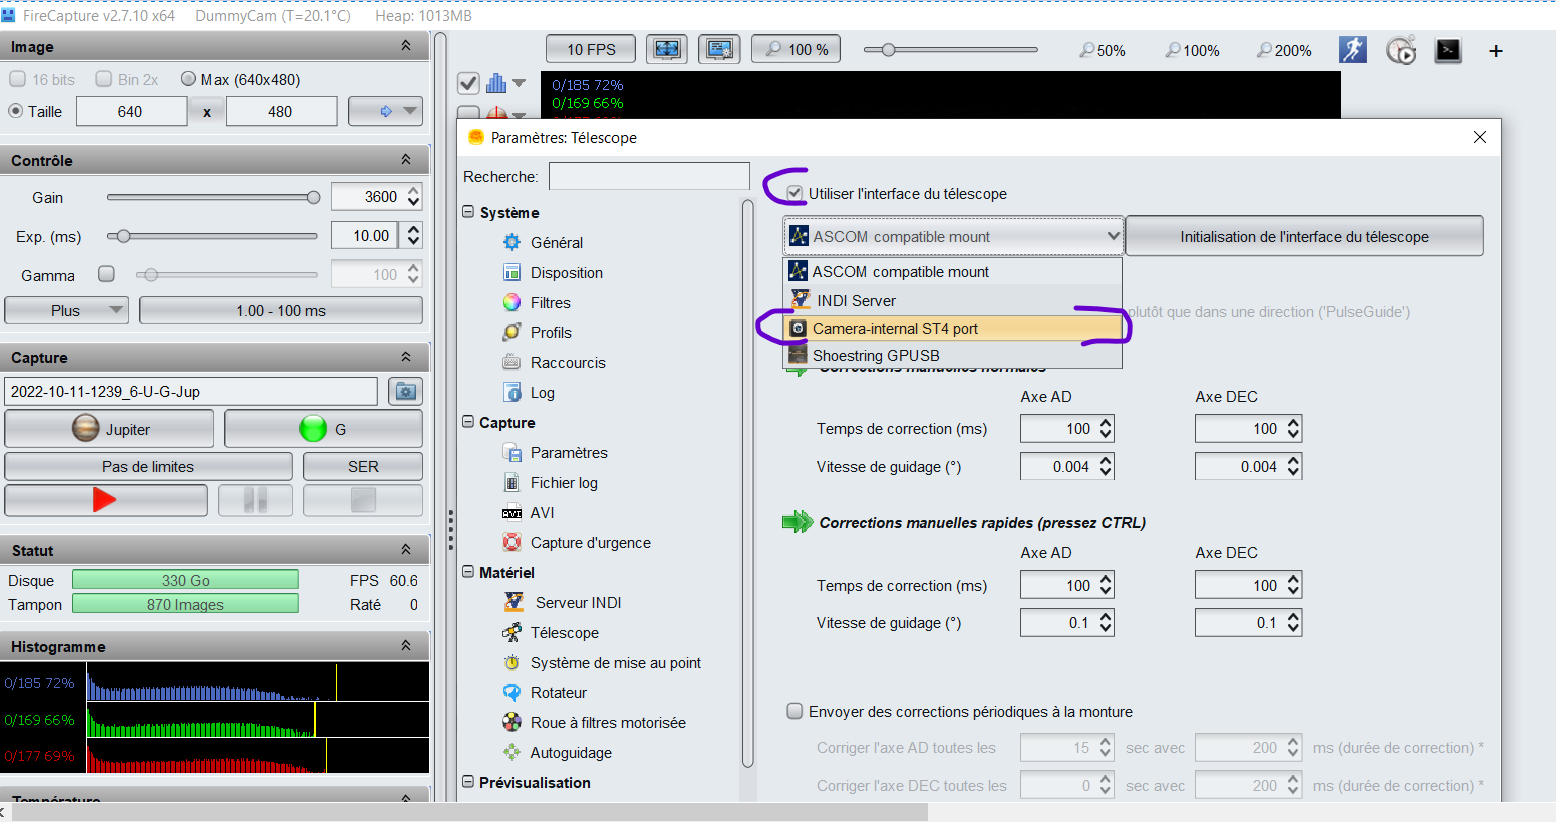This screenshot has height=822, width=1556.
Task: Choose ASCOM compatible mount from the list
Action: pos(952,271)
